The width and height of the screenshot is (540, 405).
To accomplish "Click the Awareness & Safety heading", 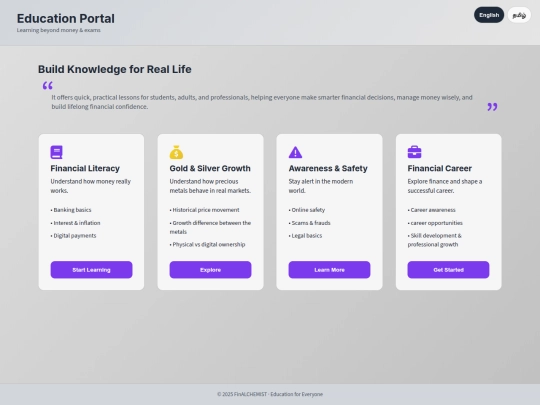I will 328,168.
